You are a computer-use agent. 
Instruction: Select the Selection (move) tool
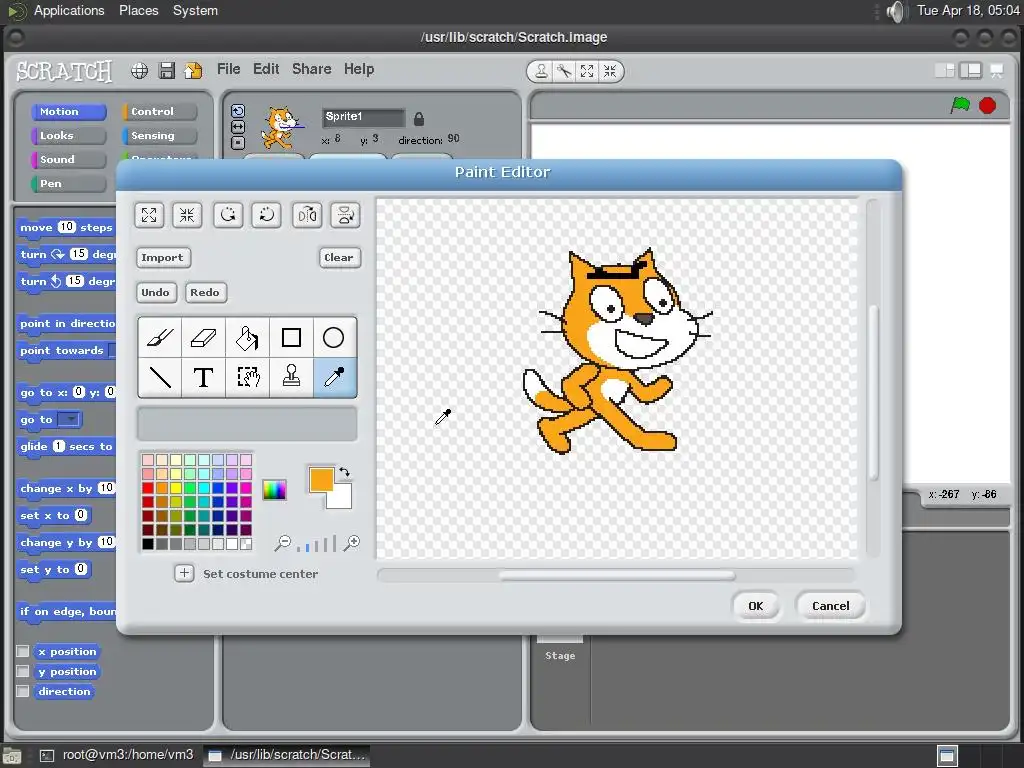248,377
